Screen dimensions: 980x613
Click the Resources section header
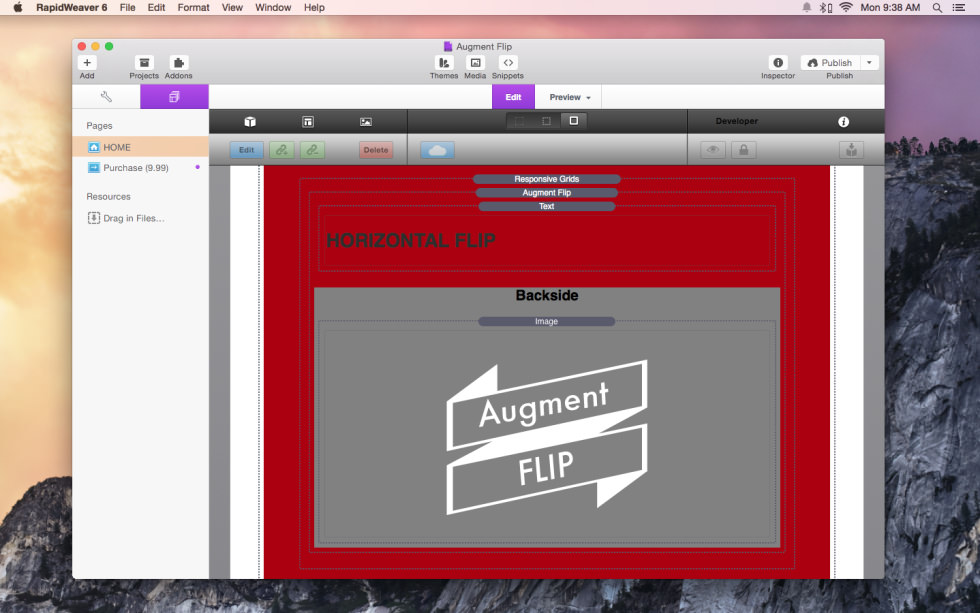109,196
